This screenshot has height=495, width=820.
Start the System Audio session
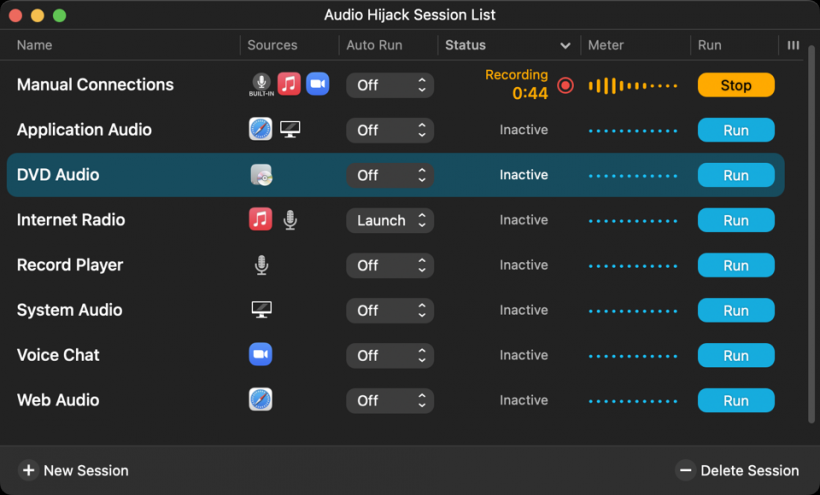click(x=736, y=310)
